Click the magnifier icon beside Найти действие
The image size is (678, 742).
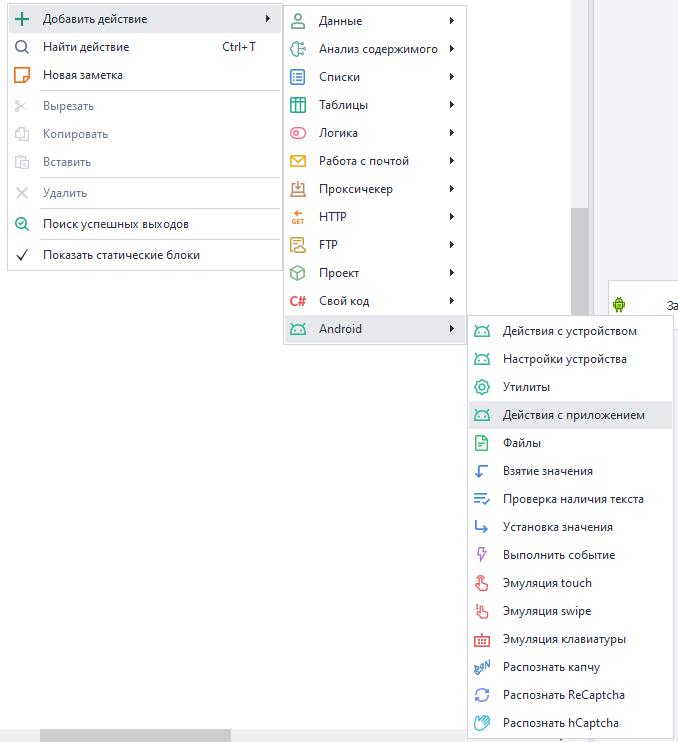click(x=22, y=46)
